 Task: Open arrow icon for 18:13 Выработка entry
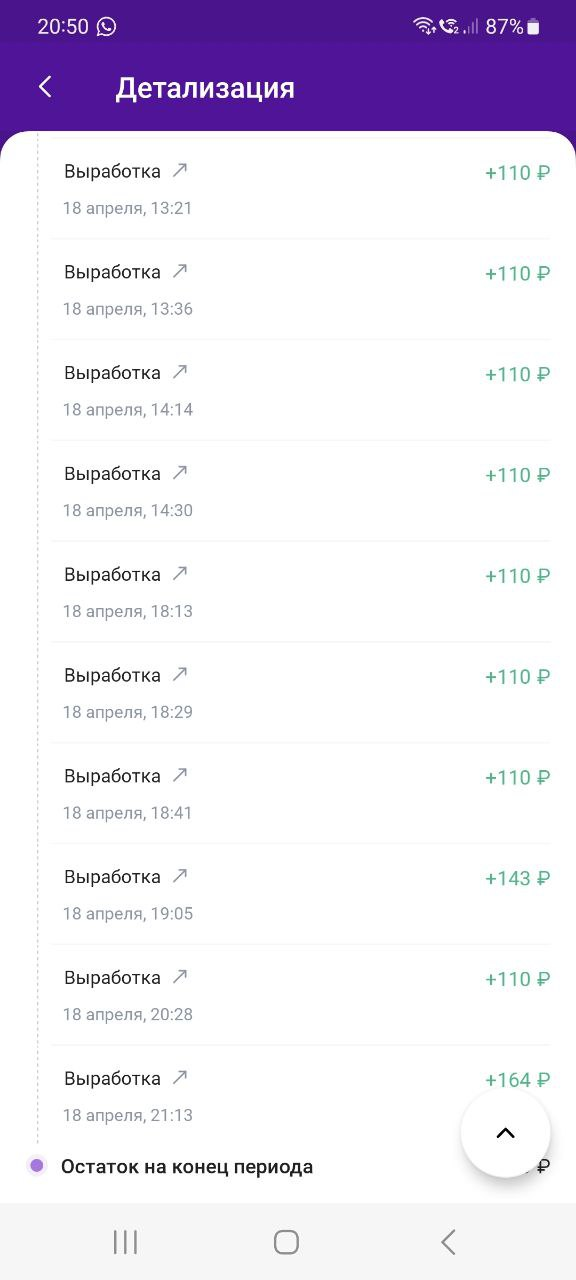coord(180,574)
